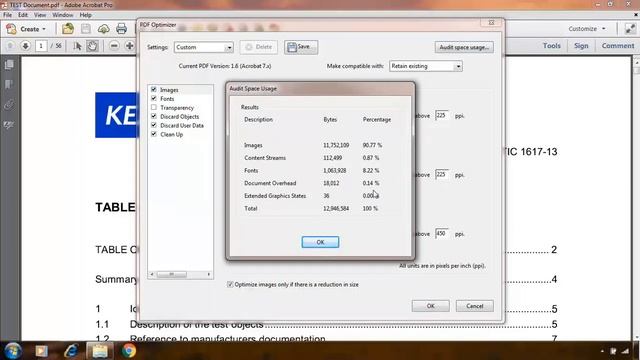This screenshot has height=360, width=640.
Task: Toggle the Clean Up checkbox
Action: (154, 134)
